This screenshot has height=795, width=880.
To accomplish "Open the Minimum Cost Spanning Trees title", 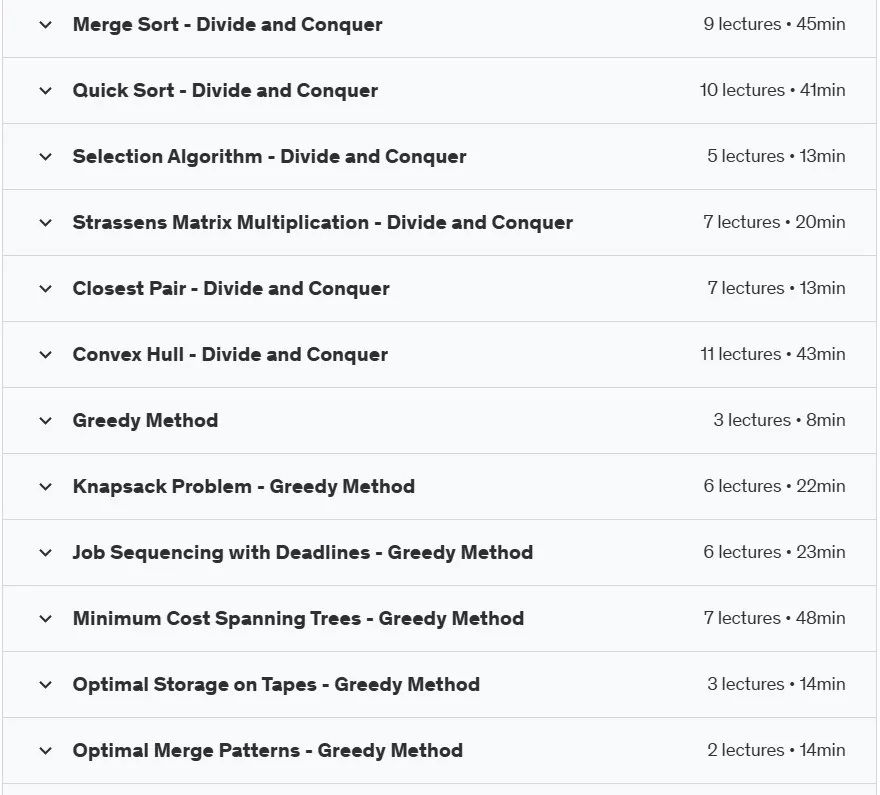I will pyautogui.click(x=298, y=618).
